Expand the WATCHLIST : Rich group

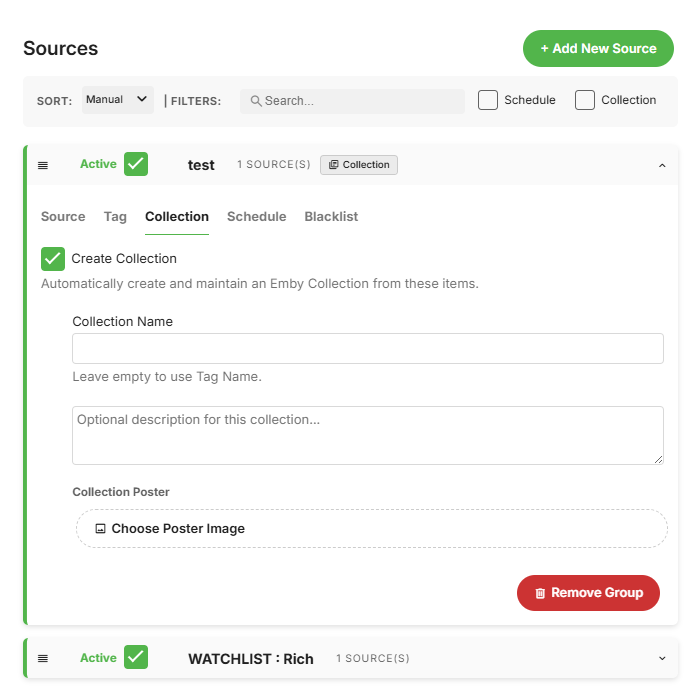coord(662,658)
